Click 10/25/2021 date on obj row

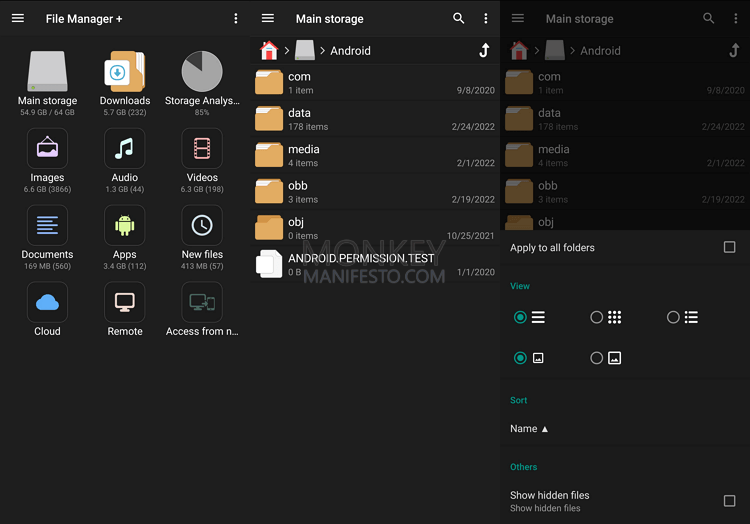pos(470,236)
